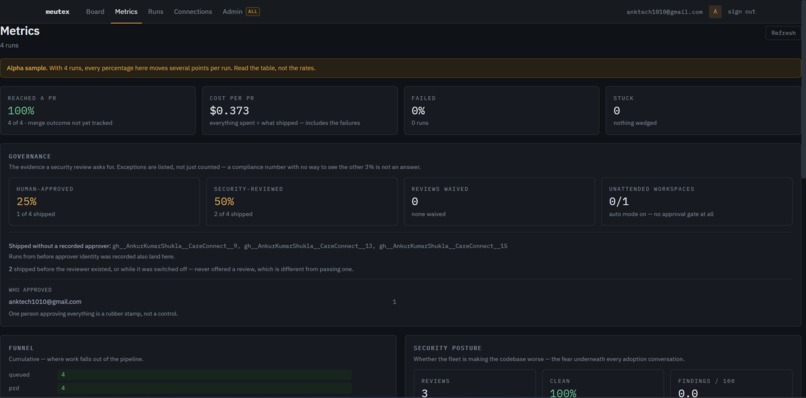Click approver anktech1010@gmail.com under Who Approved
806x398 pixels.
click(x=45, y=302)
